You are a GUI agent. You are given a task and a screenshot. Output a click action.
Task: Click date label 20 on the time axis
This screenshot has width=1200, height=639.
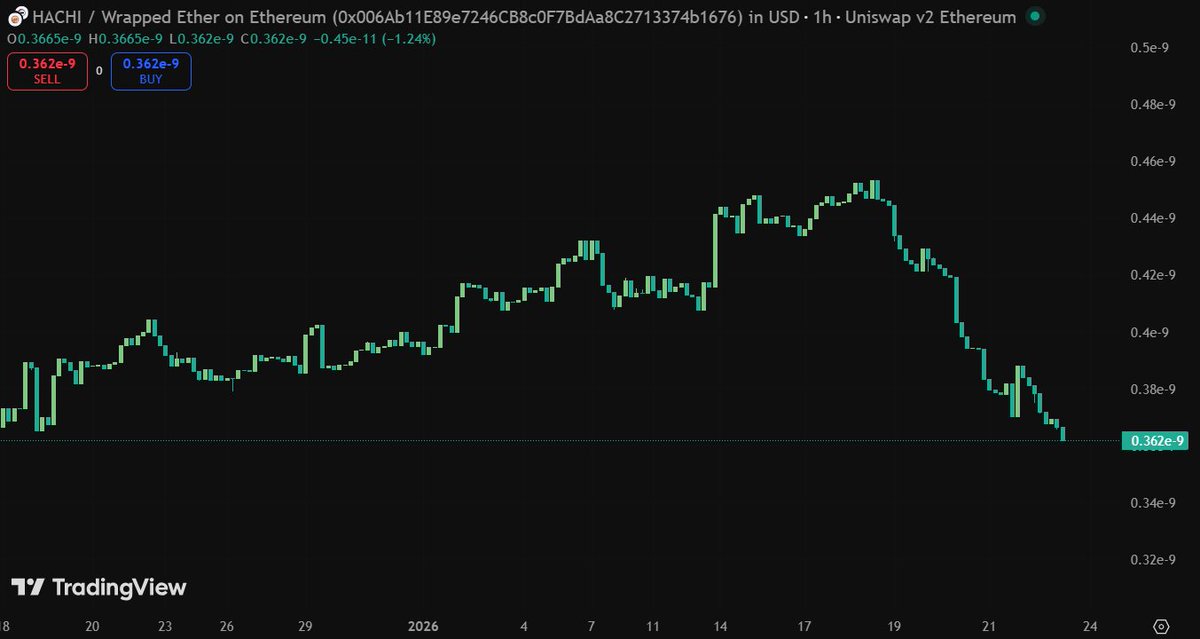pyautogui.click(x=92, y=627)
